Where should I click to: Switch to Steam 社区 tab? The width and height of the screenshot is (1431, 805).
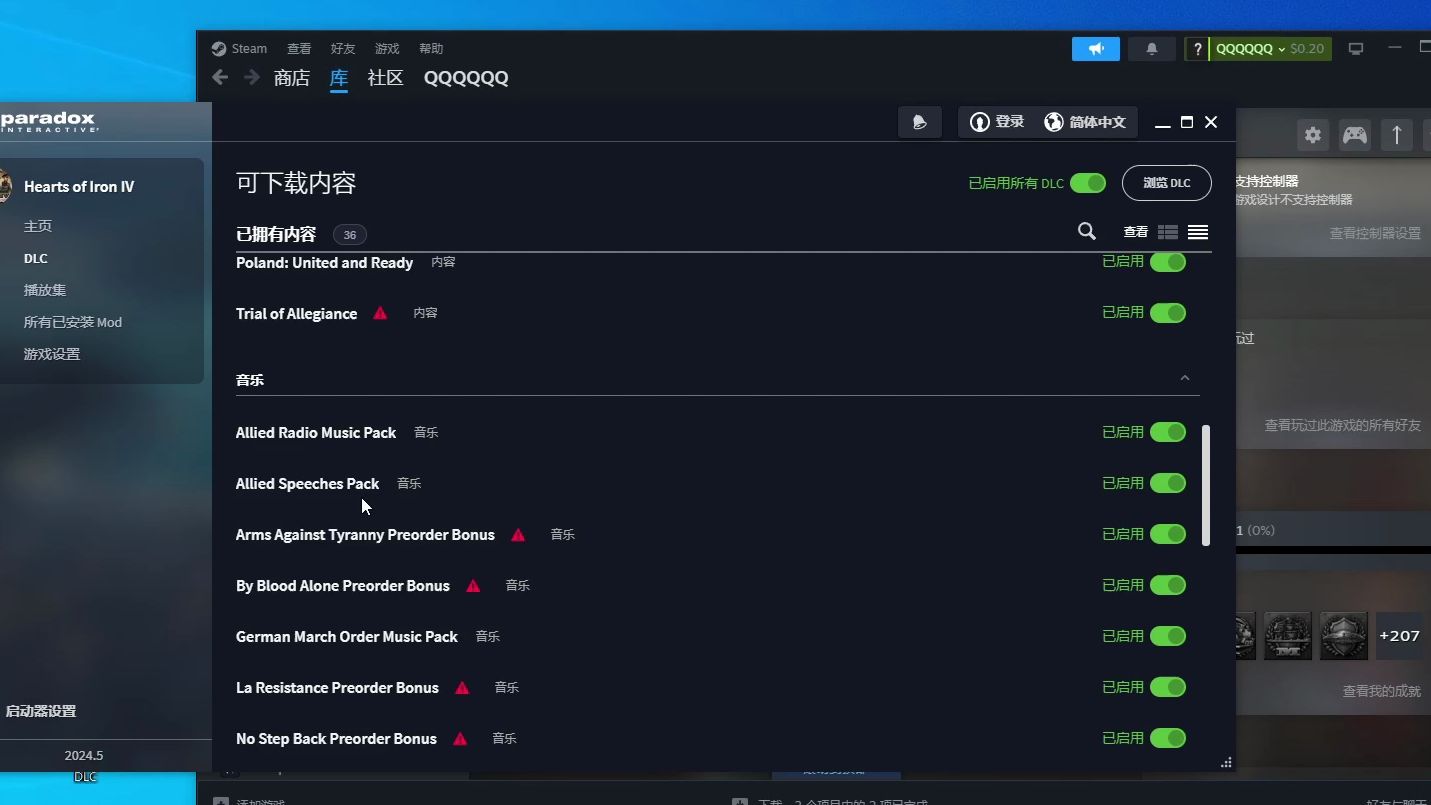tap(386, 78)
